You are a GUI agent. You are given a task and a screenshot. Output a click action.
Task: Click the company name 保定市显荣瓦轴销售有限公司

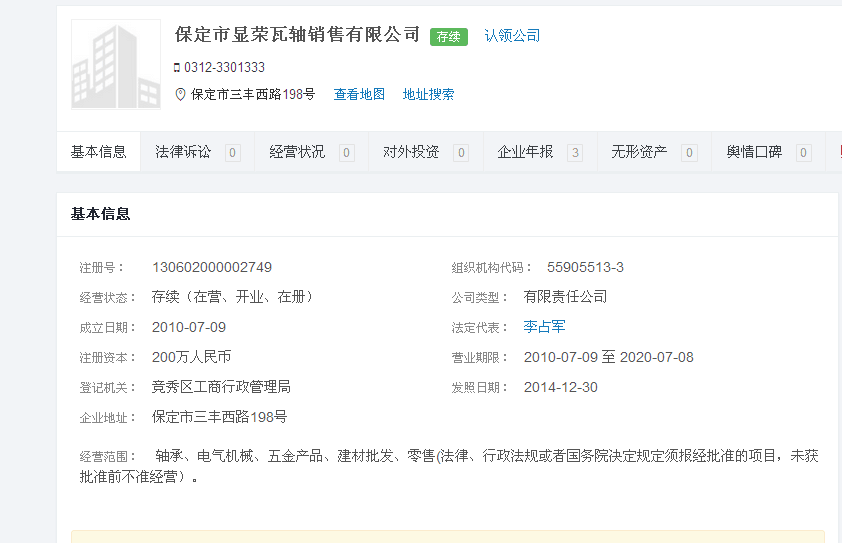(297, 35)
